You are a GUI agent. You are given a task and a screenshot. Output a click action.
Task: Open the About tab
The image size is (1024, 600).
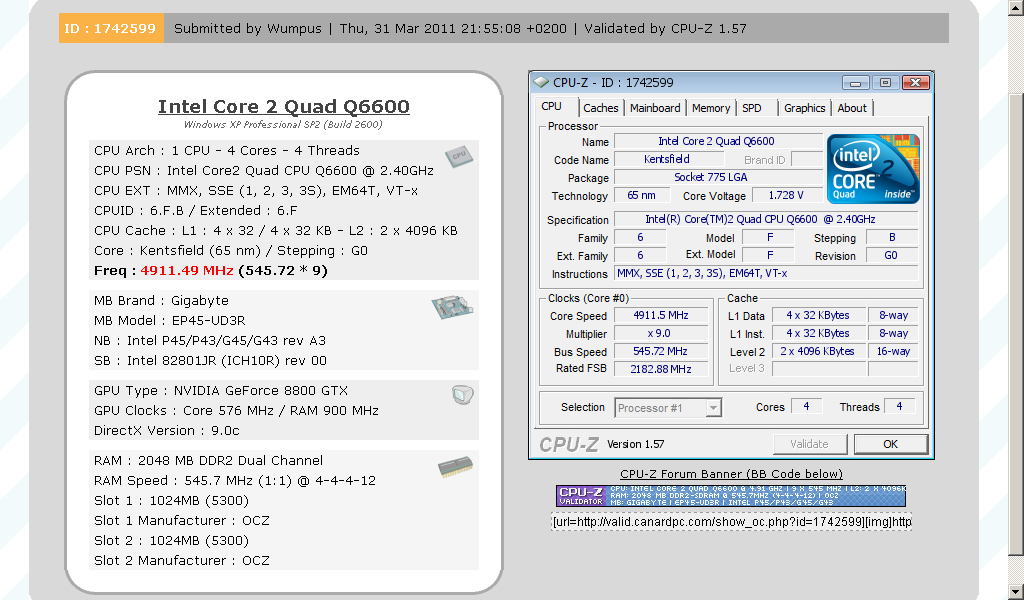(x=852, y=108)
